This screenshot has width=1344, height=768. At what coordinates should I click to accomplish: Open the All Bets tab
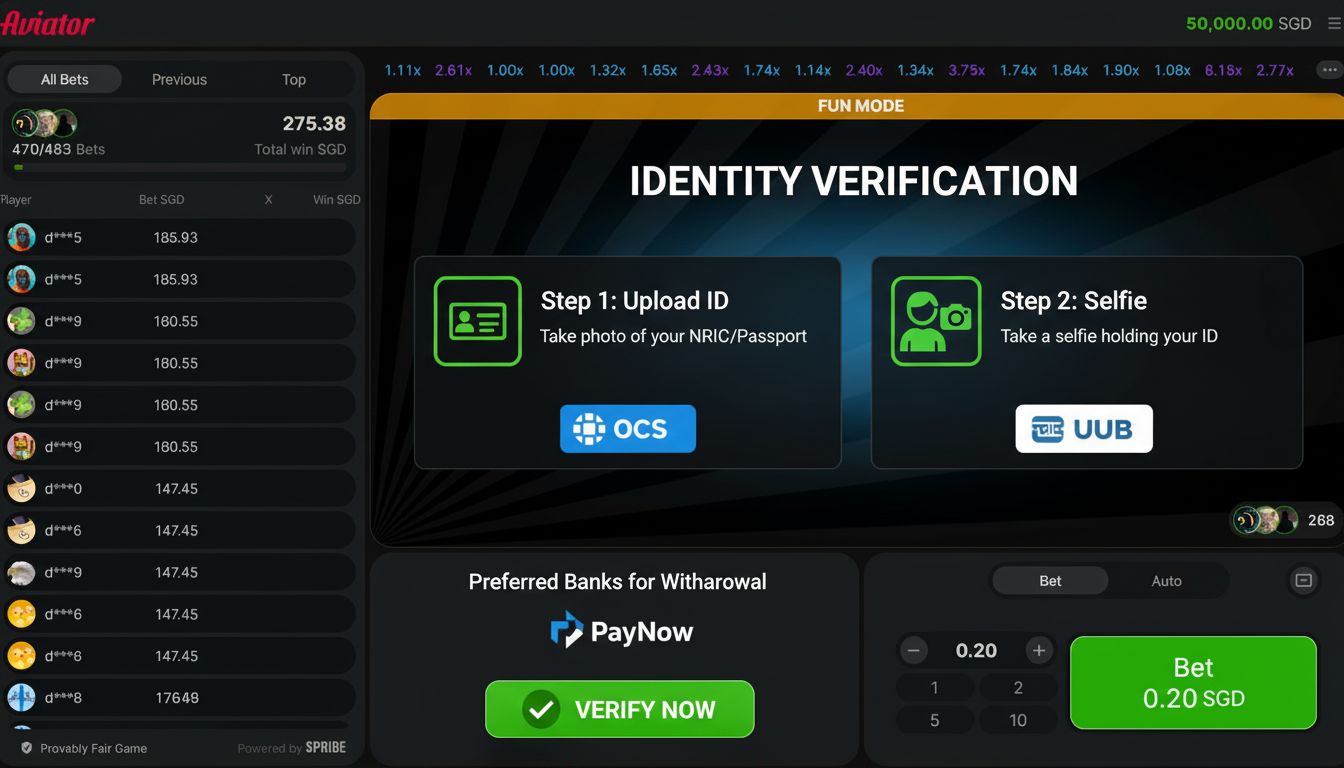tap(64, 79)
